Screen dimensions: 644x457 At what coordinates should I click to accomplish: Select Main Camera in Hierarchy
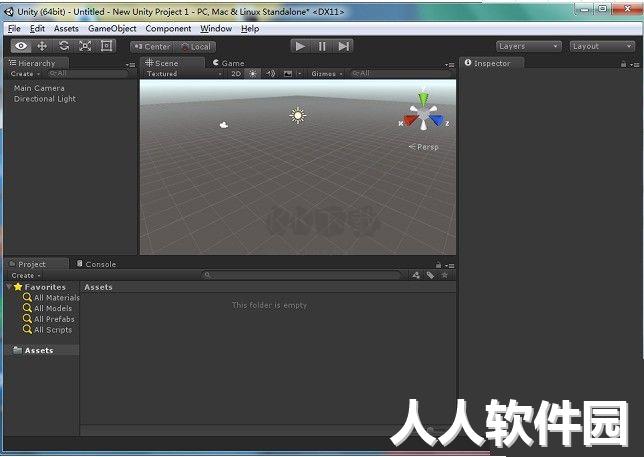pos(39,88)
